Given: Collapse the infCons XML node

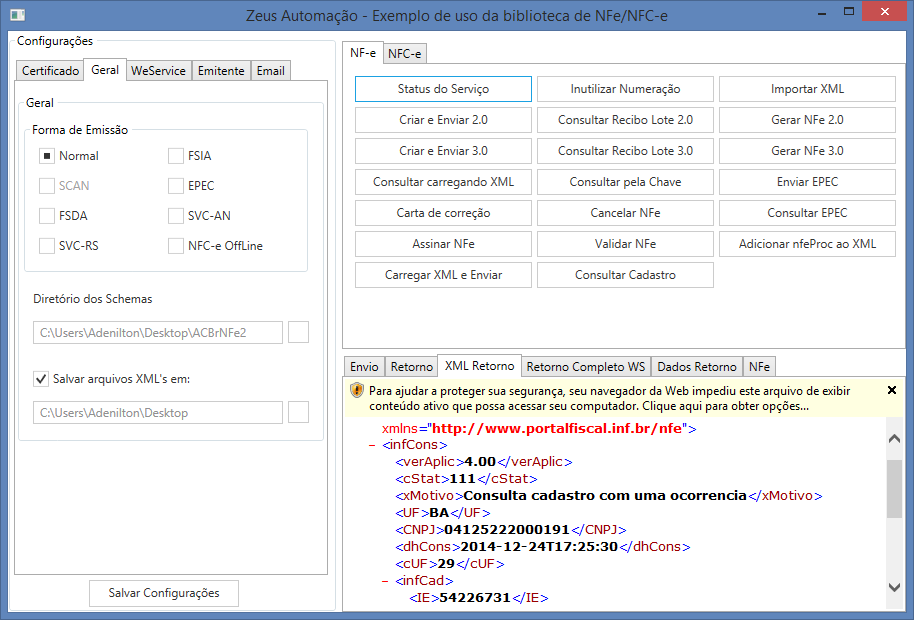Looking at the screenshot, I should 372,445.
